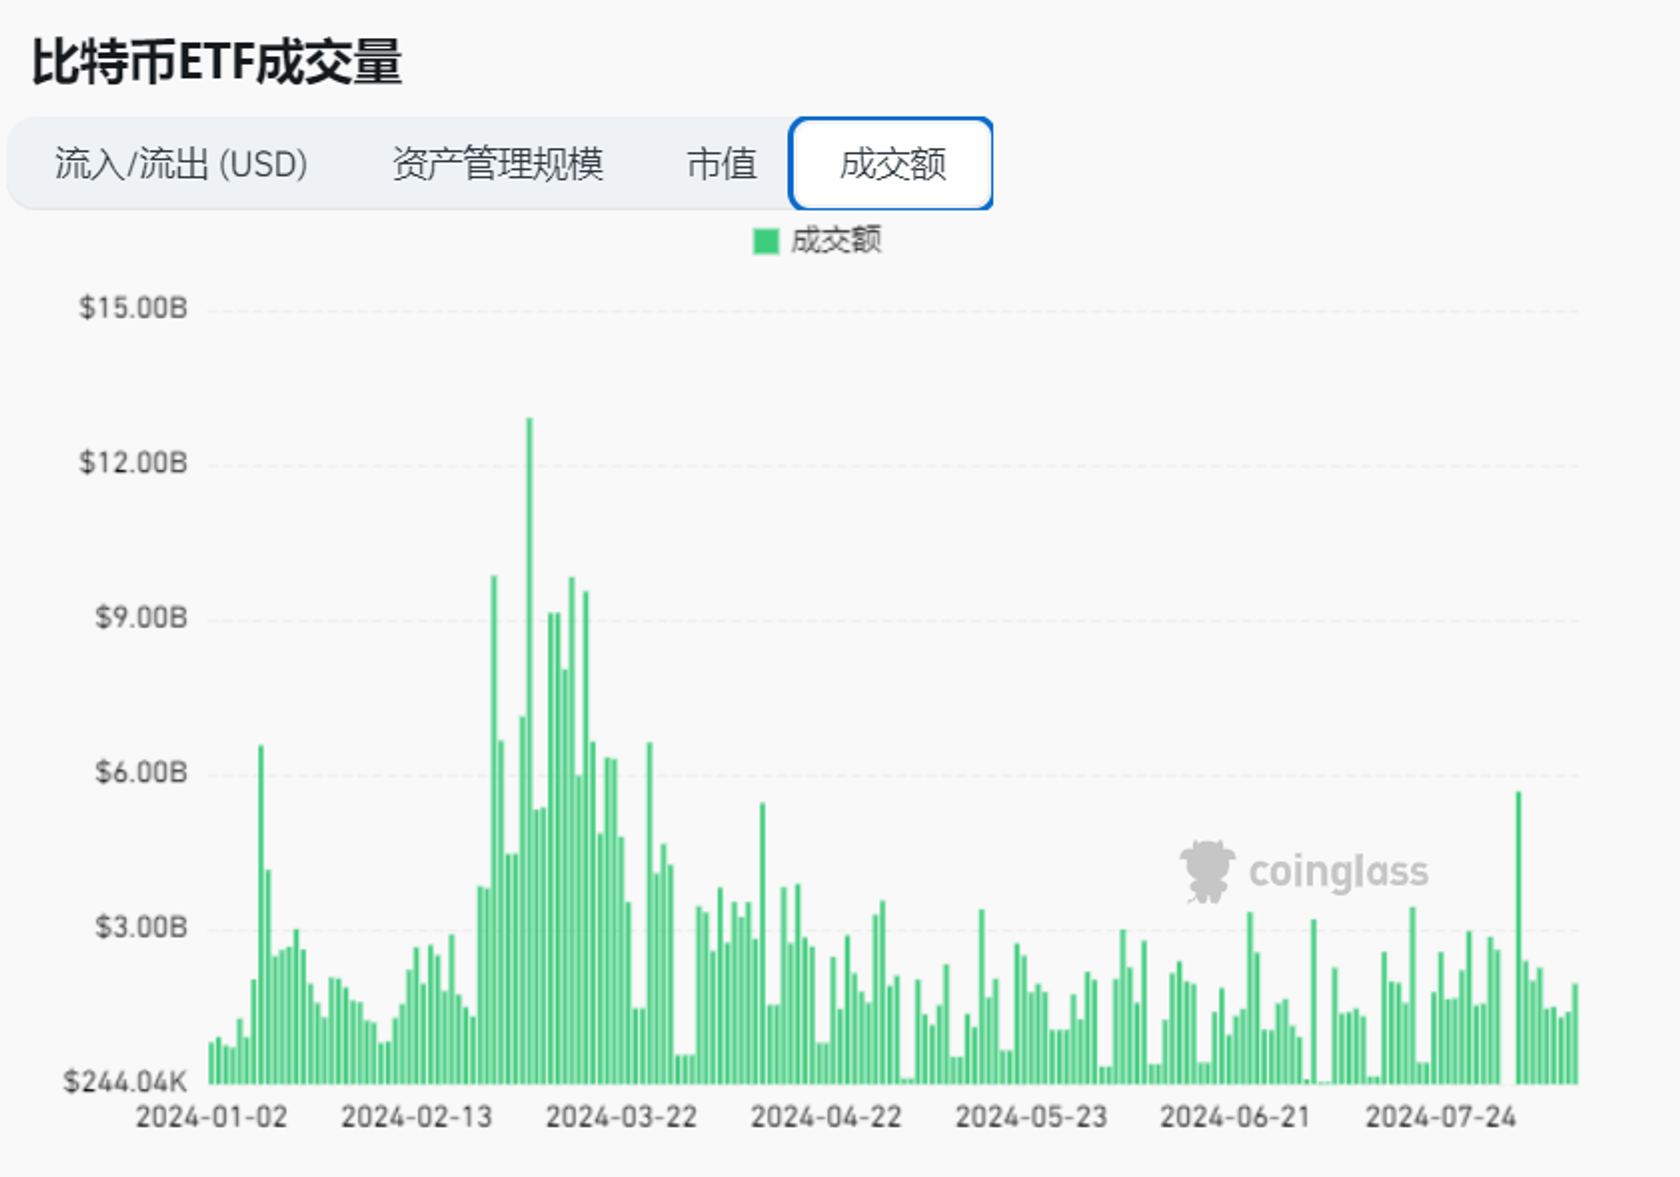Select the 市值 tab
Viewport: 1680px width, 1177px height.
(721, 164)
